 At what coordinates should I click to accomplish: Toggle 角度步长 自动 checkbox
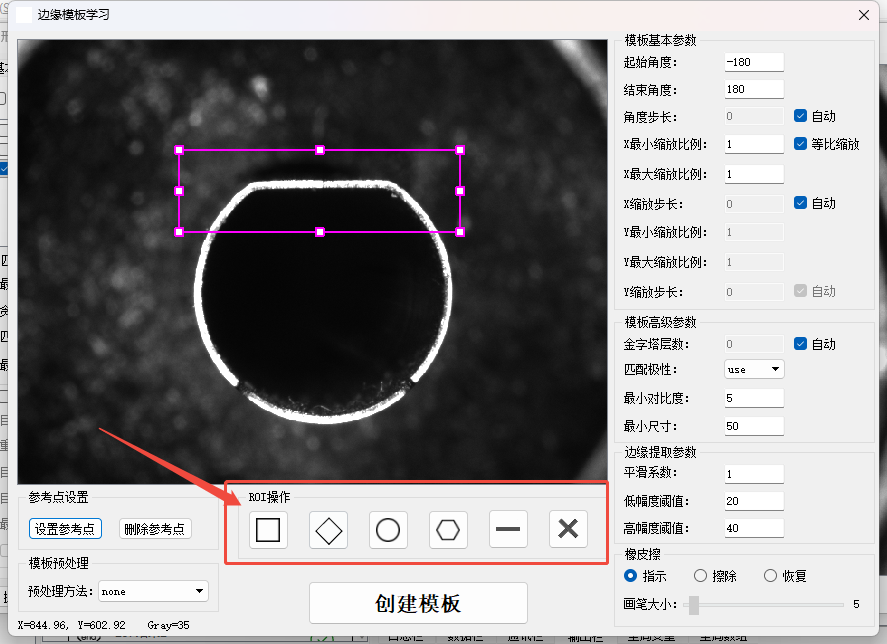coord(801,116)
